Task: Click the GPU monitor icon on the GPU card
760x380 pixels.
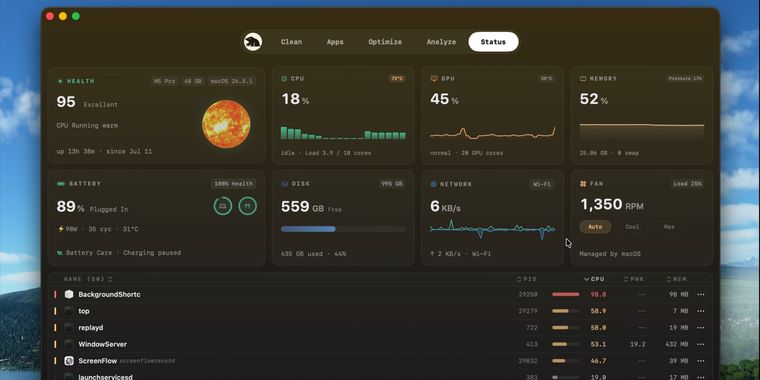Action: tap(434, 79)
